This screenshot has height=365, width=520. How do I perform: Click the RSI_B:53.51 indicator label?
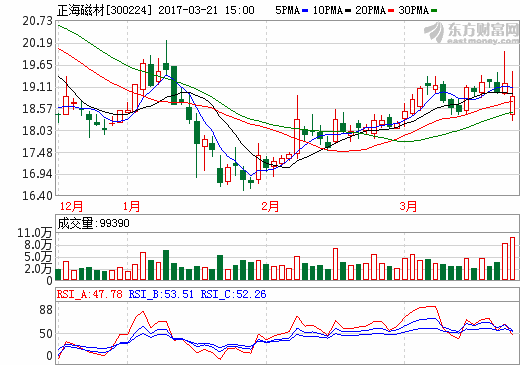[x=161, y=294]
